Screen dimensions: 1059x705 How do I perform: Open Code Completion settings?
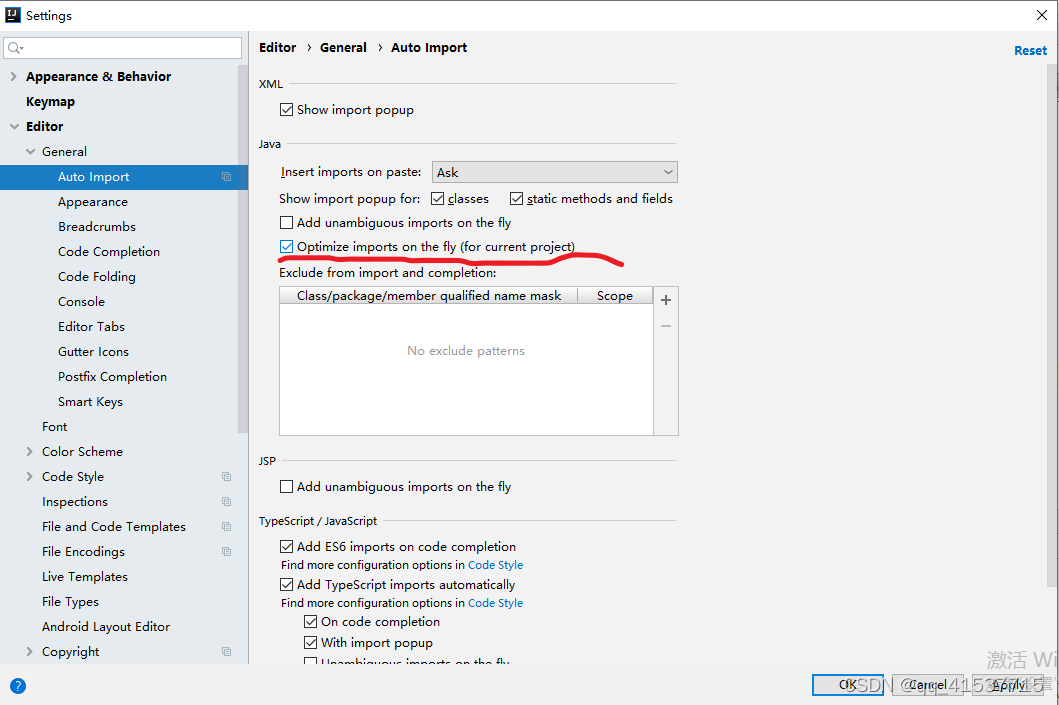point(109,252)
